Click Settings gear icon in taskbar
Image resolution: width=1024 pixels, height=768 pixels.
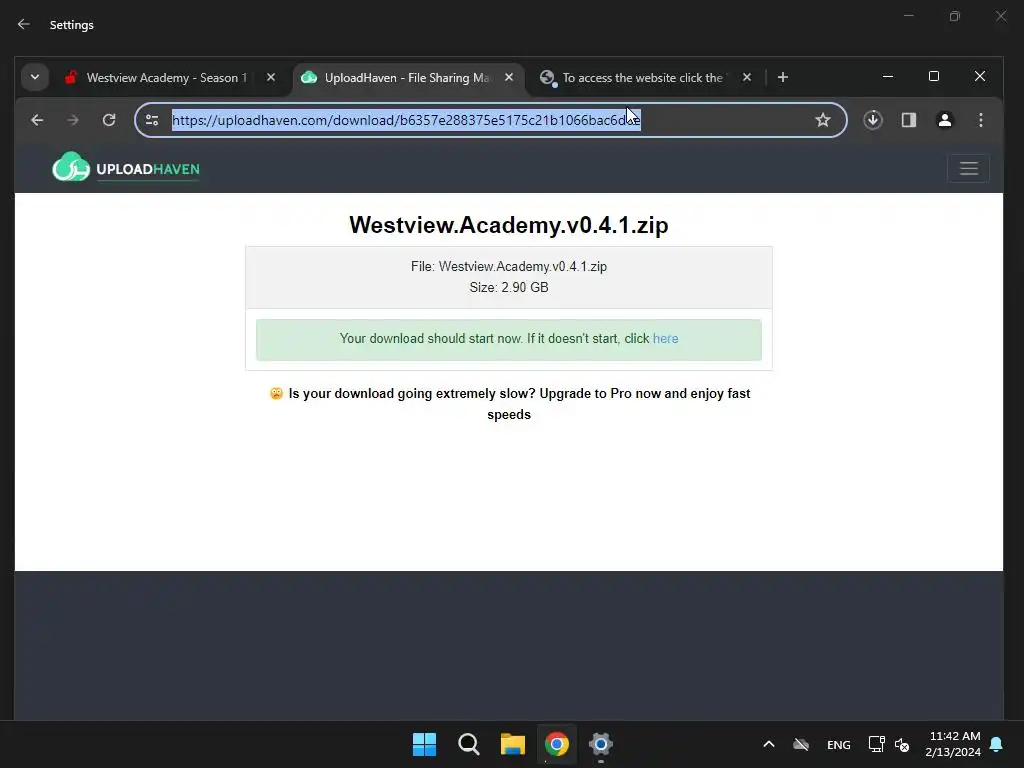pyautogui.click(x=601, y=744)
